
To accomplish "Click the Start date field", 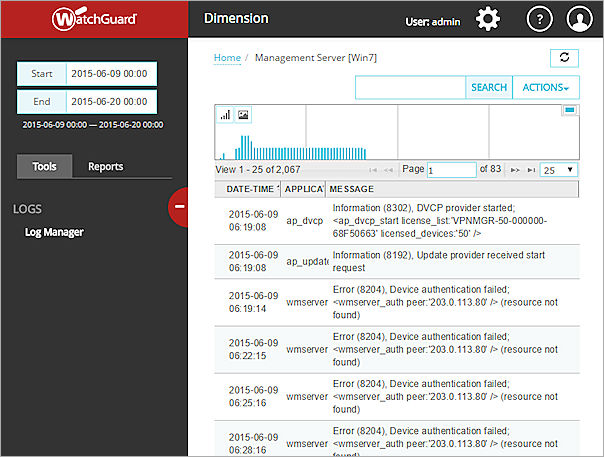I will point(110,74).
